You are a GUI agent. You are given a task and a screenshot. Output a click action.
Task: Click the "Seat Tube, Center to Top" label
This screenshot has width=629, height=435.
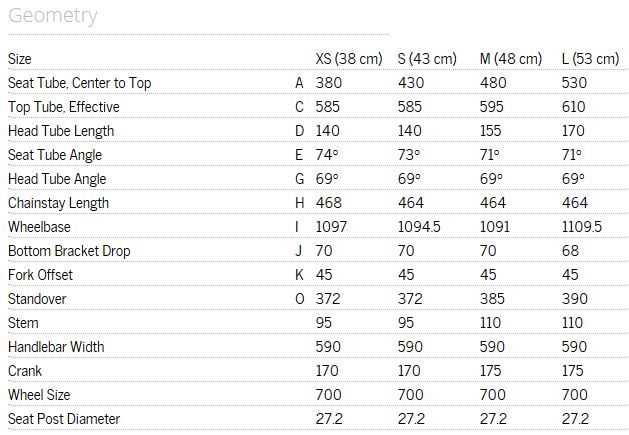pos(79,83)
